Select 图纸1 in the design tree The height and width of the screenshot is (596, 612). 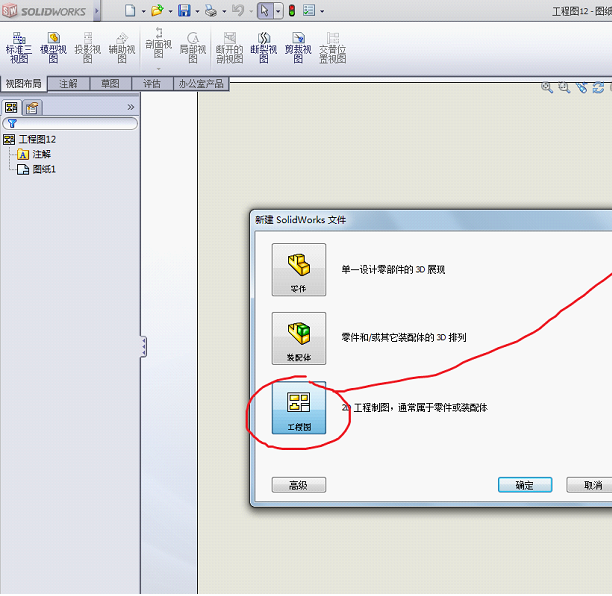(44, 169)
